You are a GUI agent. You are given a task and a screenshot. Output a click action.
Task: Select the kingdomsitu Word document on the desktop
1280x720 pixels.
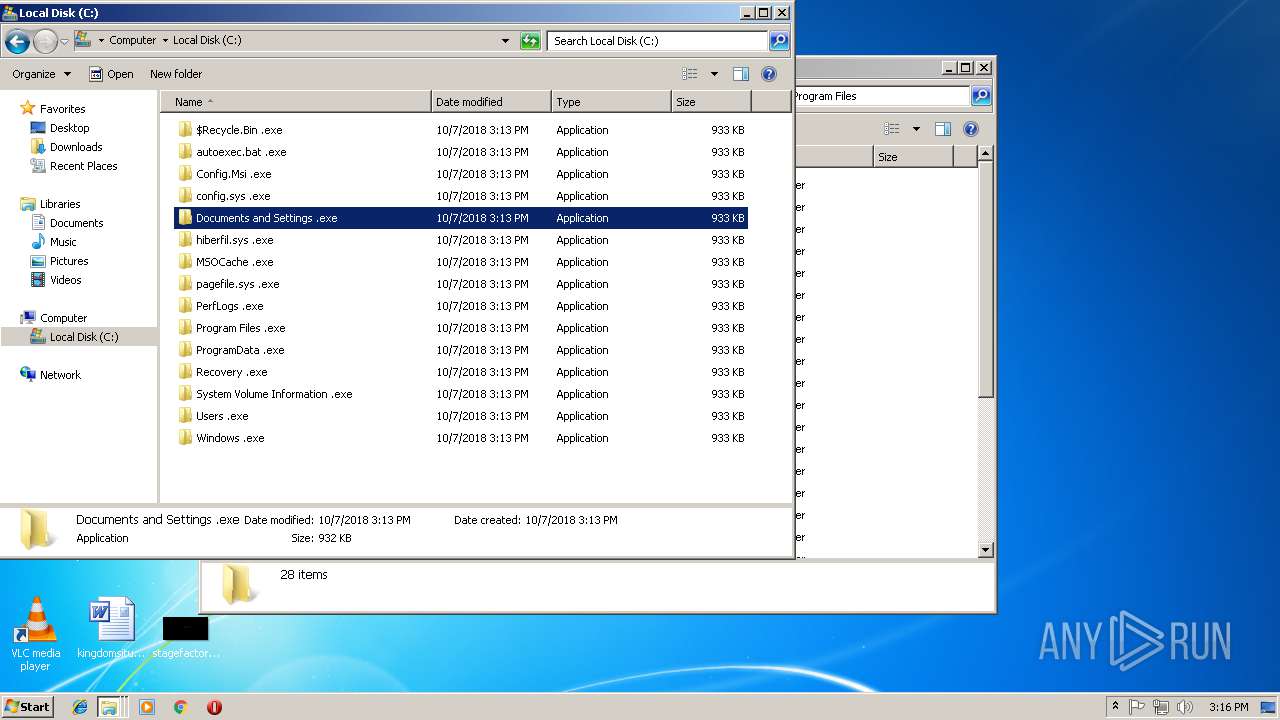coord(112,630)
